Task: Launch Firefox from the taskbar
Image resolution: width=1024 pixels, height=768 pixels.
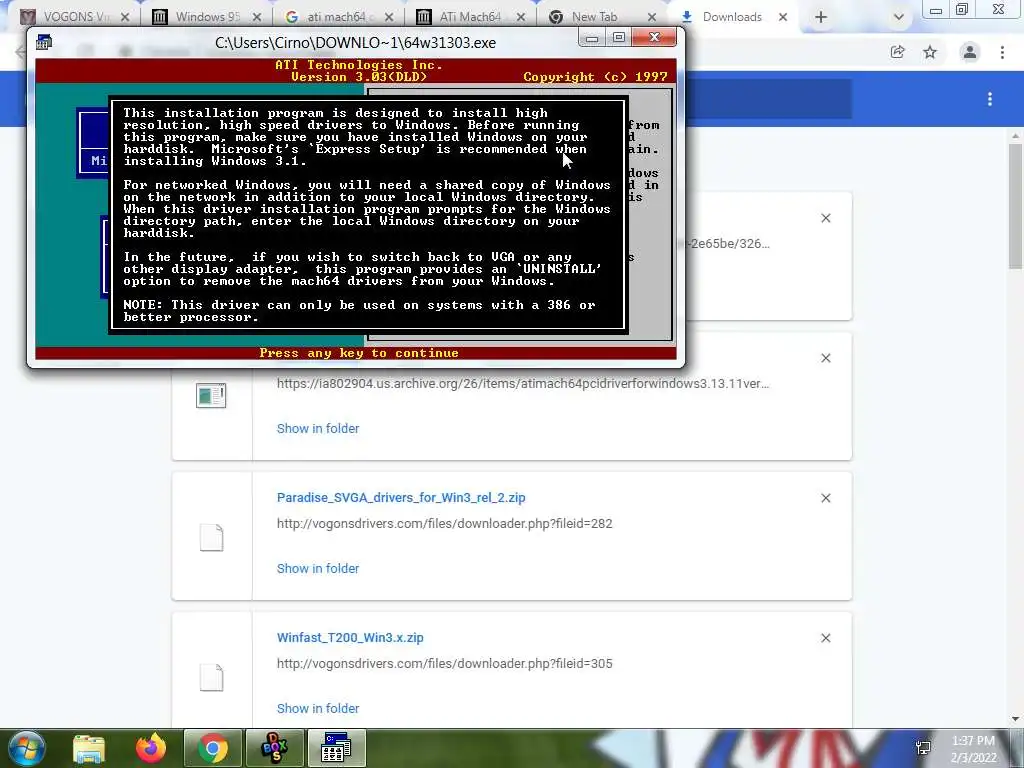Action: click(x=151, y=748)
